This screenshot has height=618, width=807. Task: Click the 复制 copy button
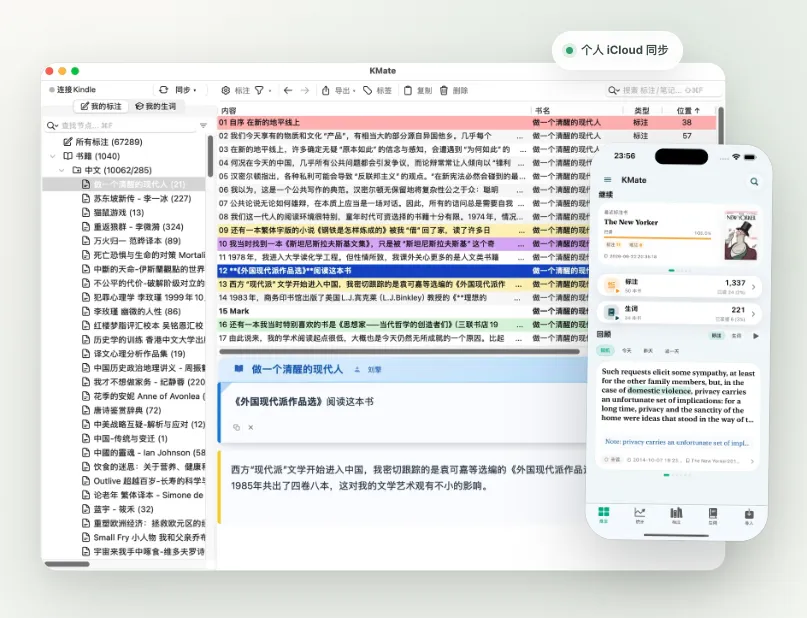[x=417, y=91]
